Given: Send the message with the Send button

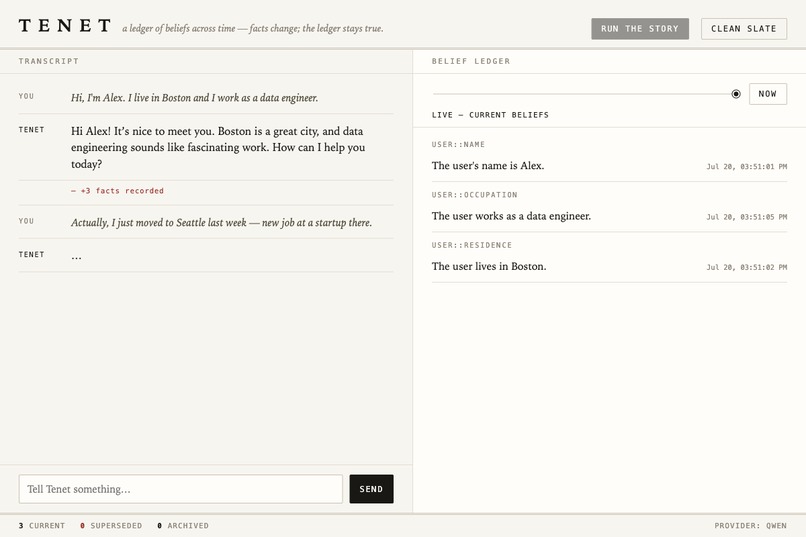Looking at the screenshot, I should pyautogui.click(x=371, y=489).
